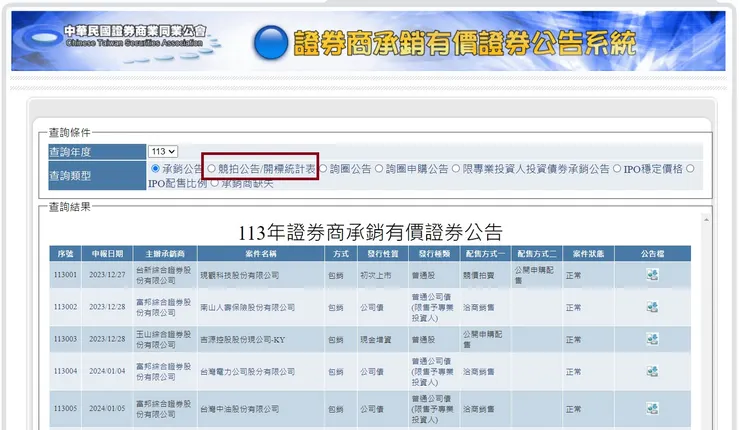Click the 查詢年度 label

(70, 152)
